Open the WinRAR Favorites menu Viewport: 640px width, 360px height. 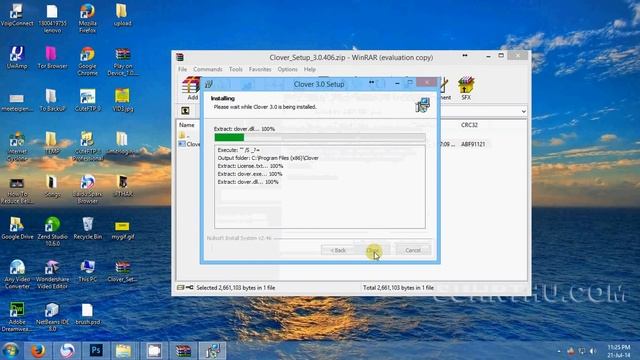pyautogui.click(x=260, y=69)
